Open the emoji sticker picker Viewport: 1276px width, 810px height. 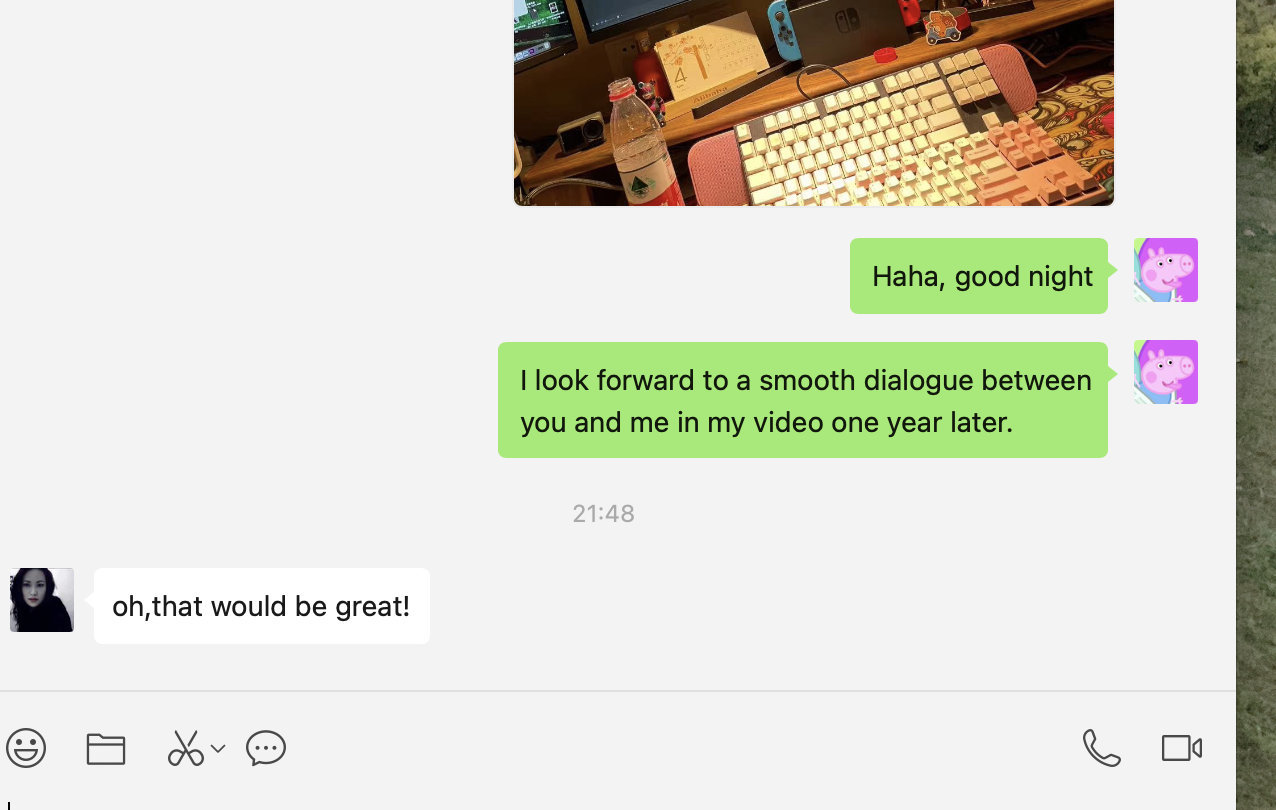(26, 748)
